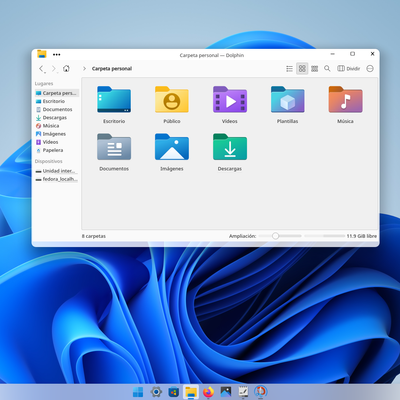Open the software store icon in the taskbar
Screen dimensions: 400x400
coord(173,392)
